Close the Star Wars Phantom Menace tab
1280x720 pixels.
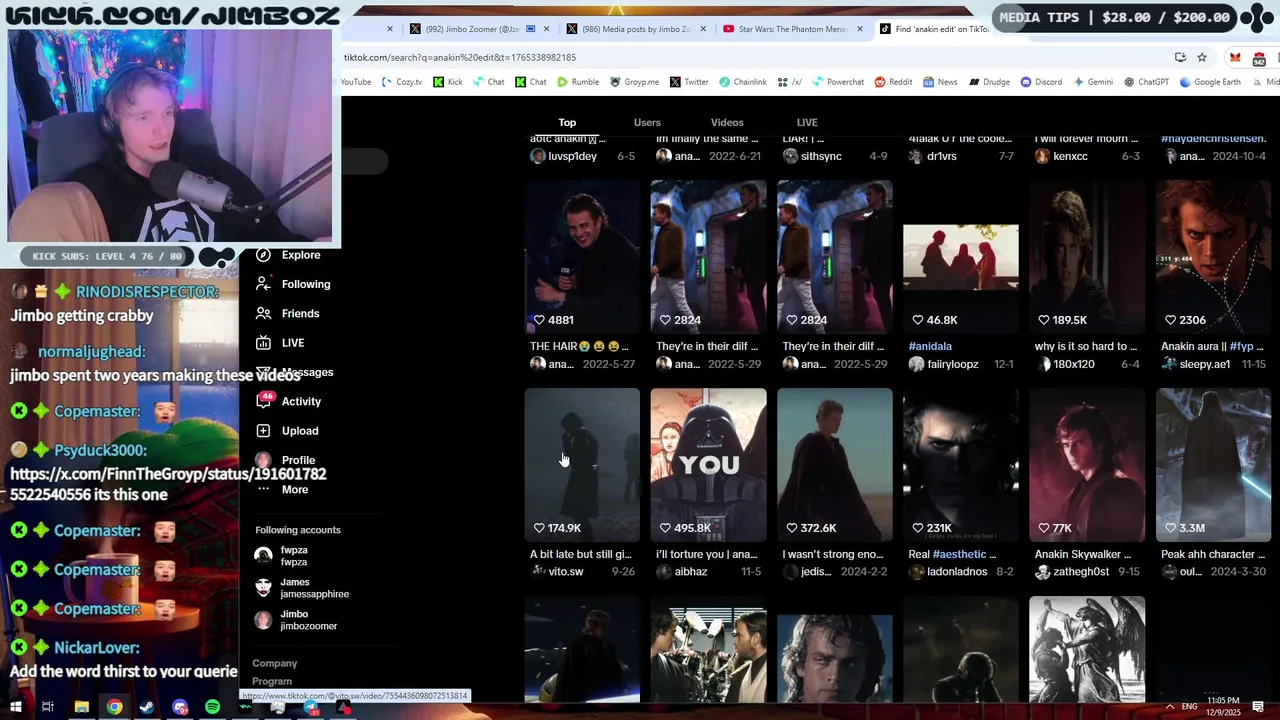click(x=860, y=29)
